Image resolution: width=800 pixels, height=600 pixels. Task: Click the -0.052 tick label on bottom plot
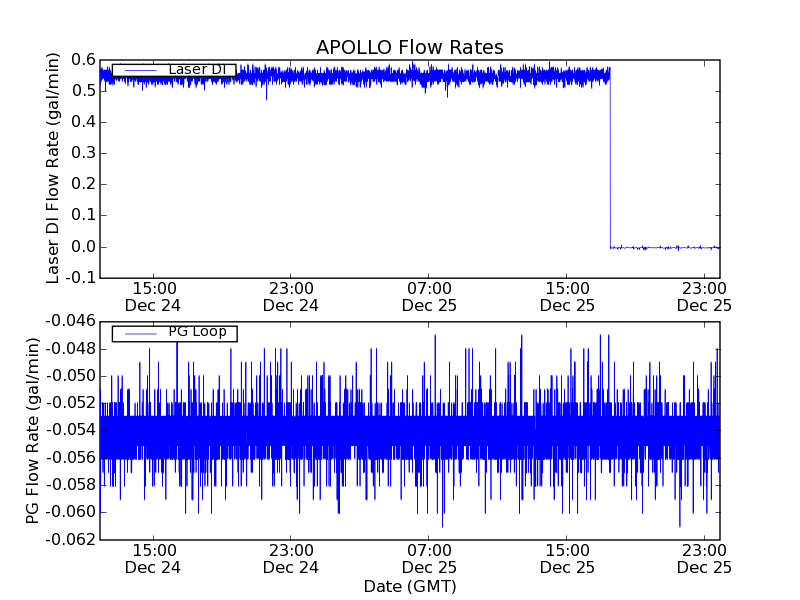pyautogui.click(x=70, y=403)
